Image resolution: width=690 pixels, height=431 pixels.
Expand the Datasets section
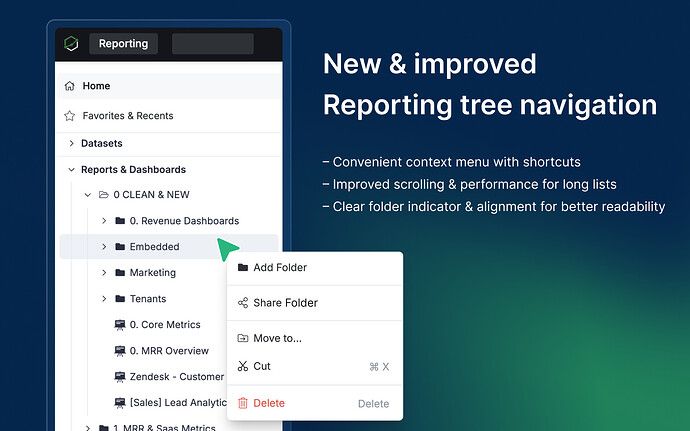point(71,144)
